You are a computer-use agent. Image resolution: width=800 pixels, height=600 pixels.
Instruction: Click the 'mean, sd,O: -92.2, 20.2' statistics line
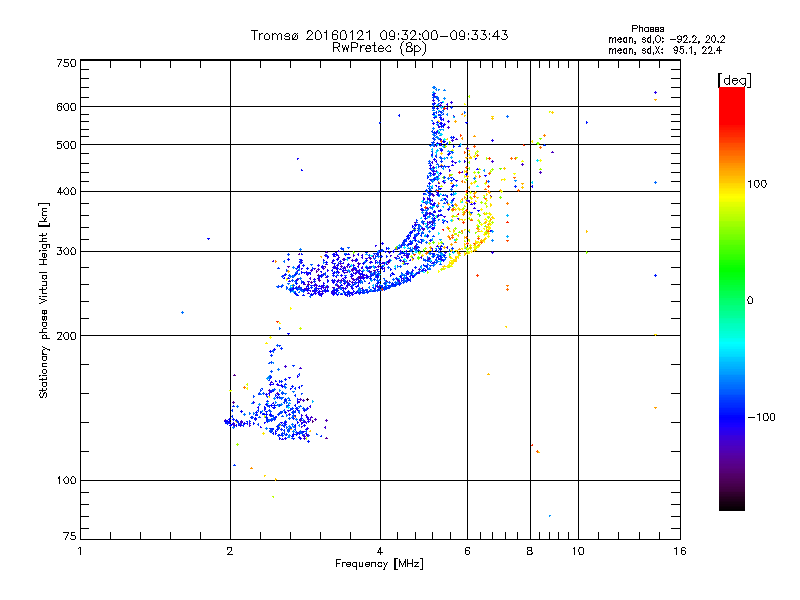coord(666,39)
